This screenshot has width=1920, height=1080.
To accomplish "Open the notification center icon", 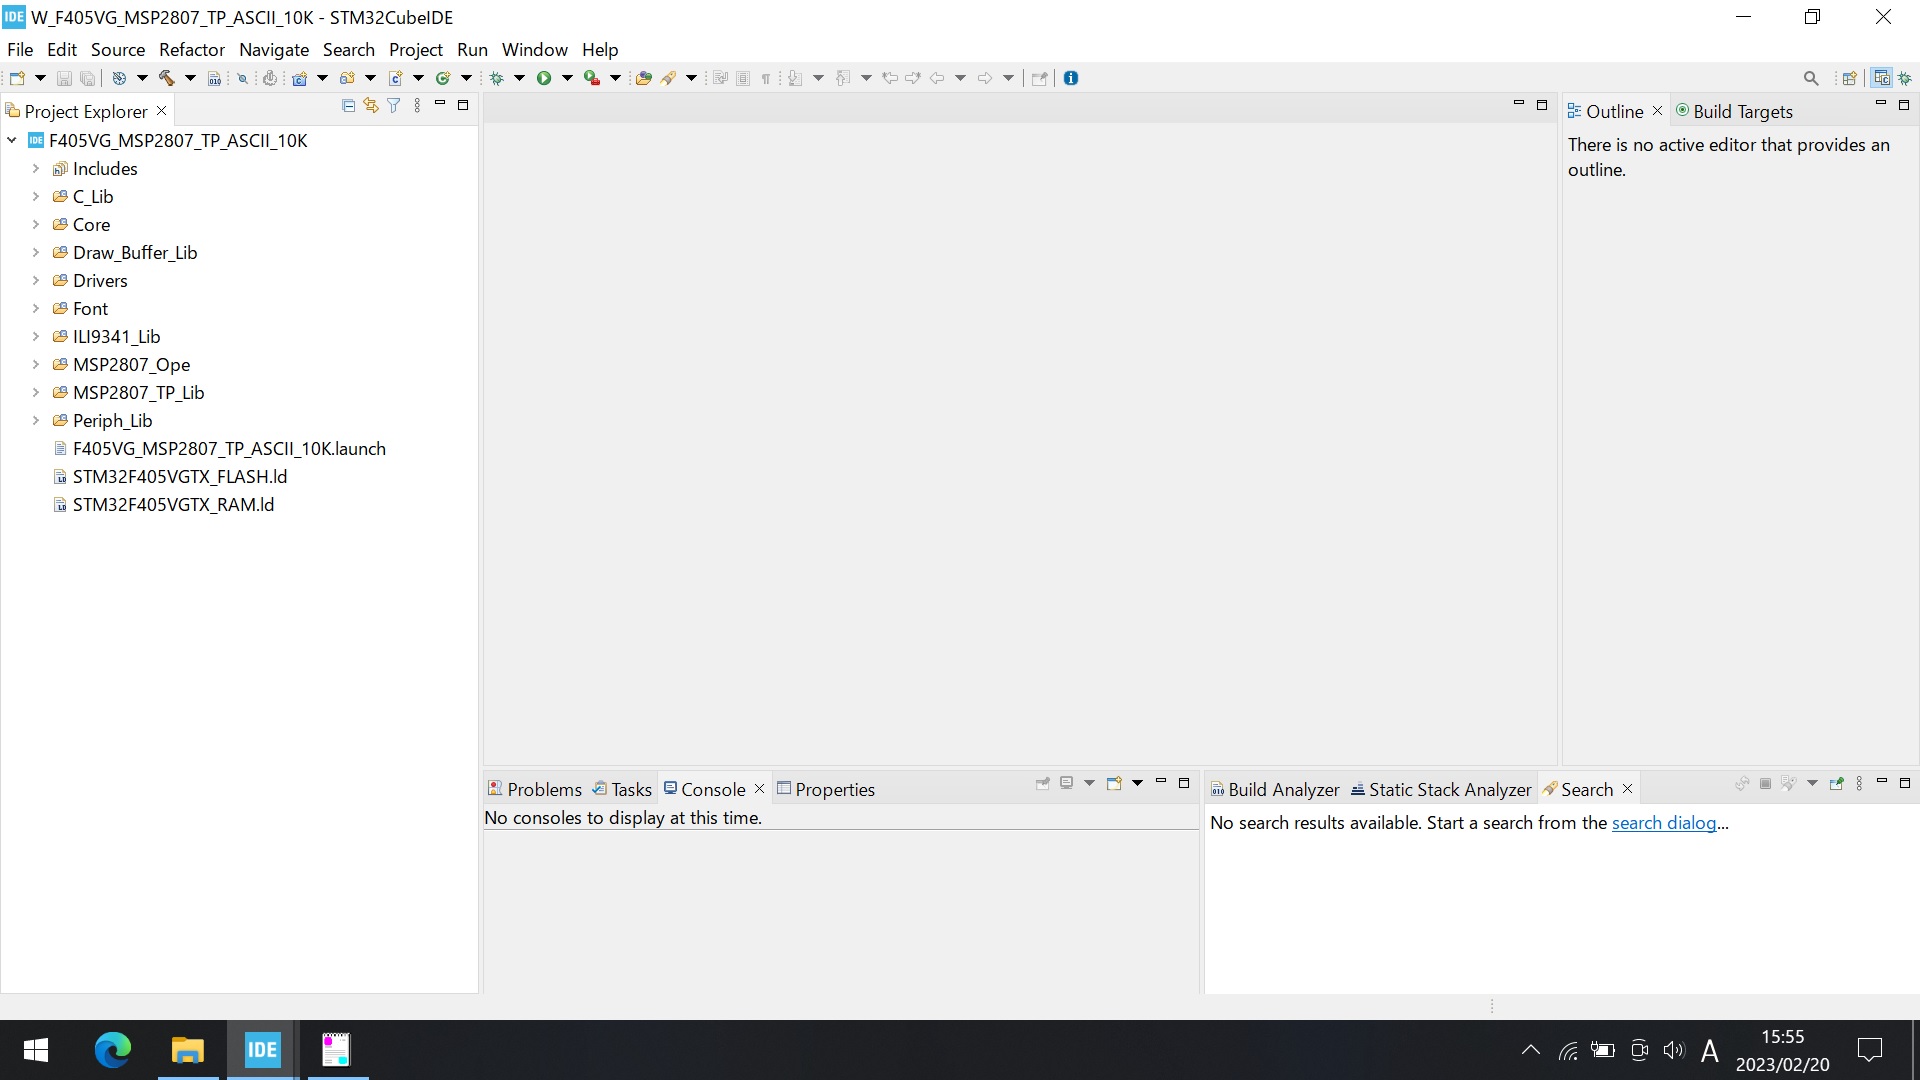I will 1869,1050.
